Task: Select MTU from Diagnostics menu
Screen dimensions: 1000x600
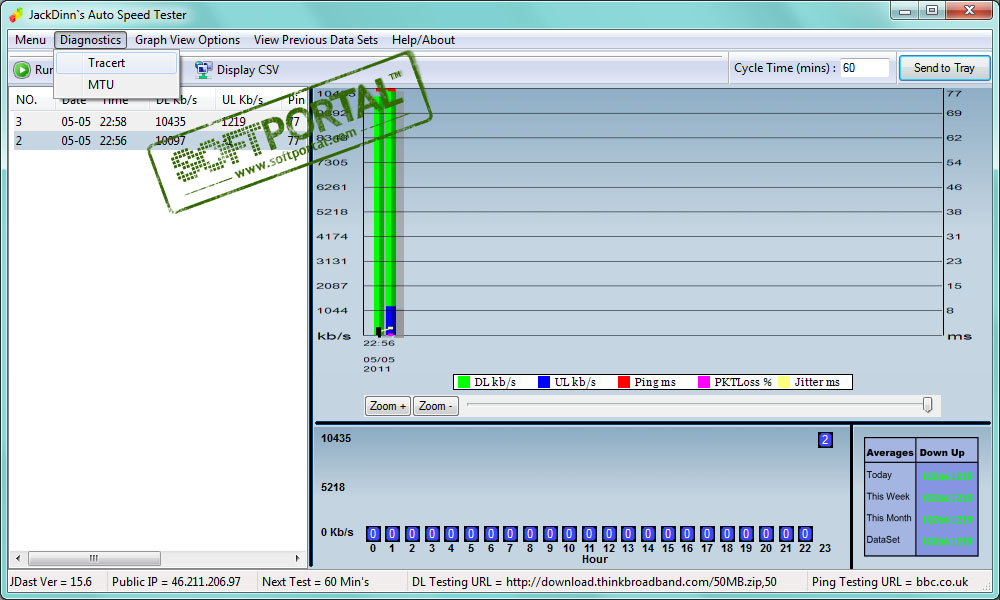Action: (x=116, y=84)
